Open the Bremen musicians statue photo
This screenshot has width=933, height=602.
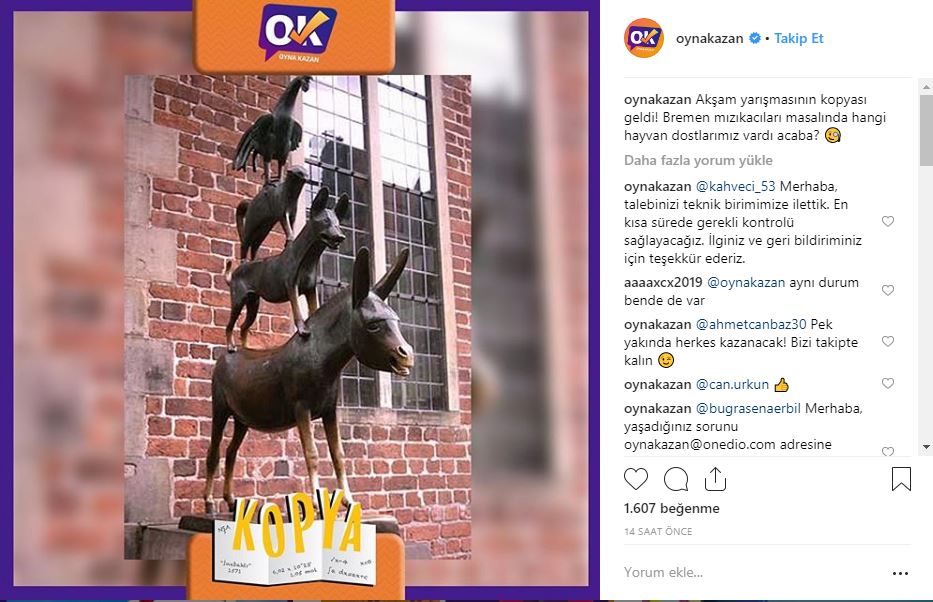(298, 316)
